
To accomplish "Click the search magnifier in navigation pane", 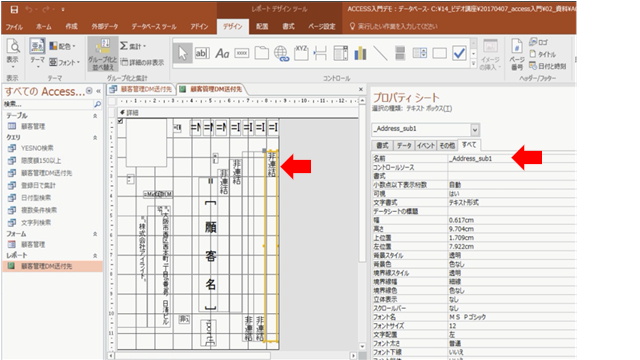I will (x=98, y=104).
